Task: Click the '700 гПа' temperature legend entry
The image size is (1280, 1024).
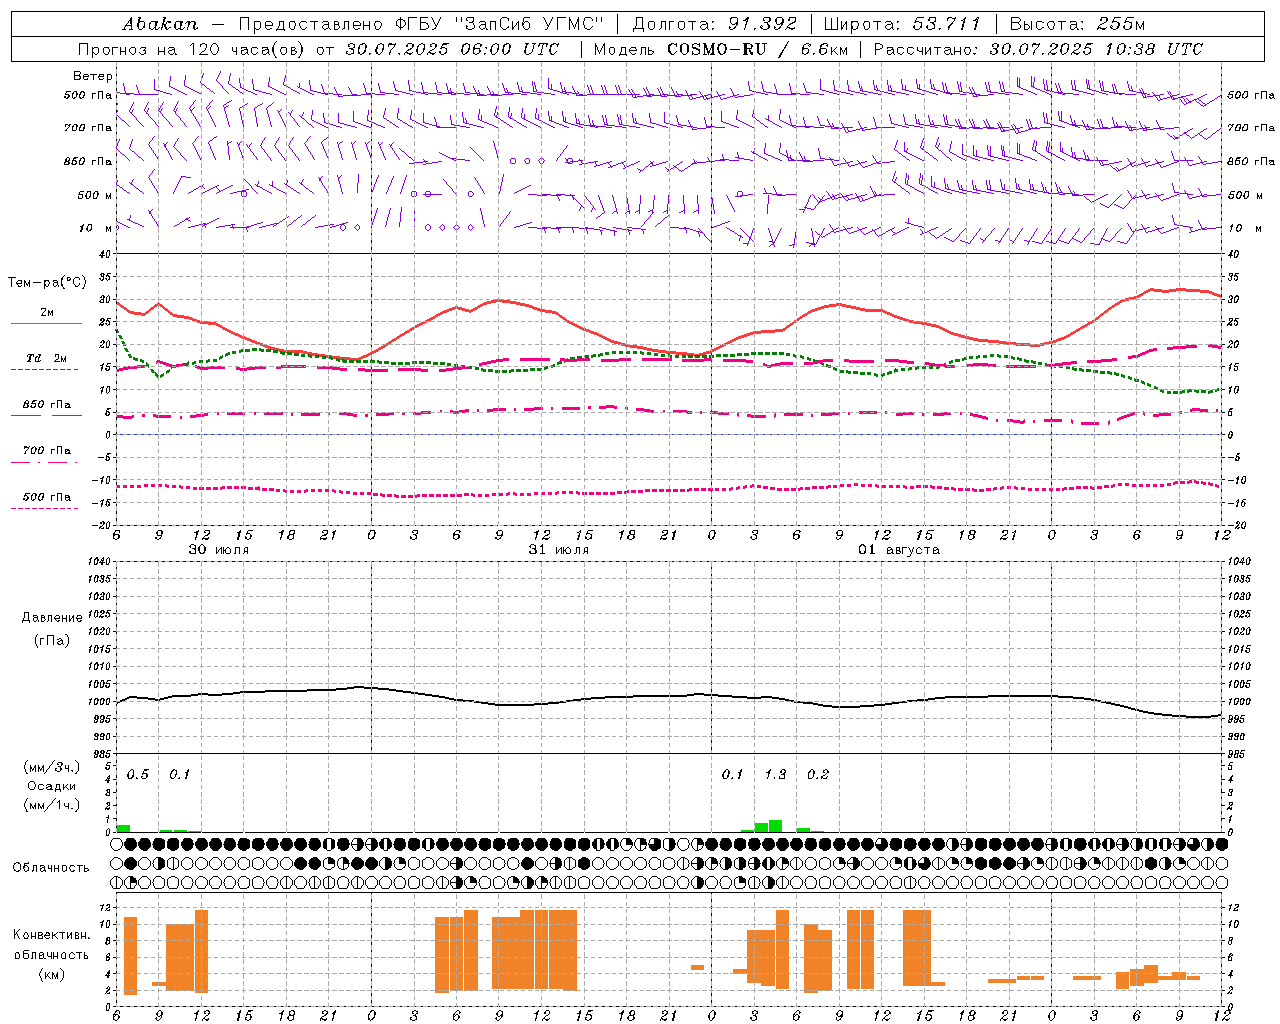Action: point(46,451)
